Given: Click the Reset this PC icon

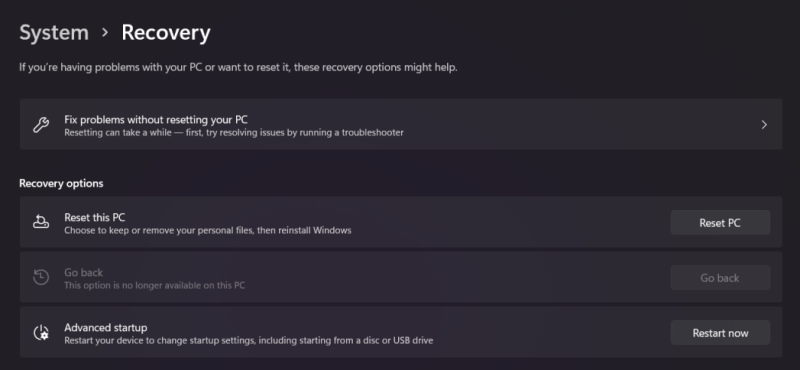Looking at the screenshot, I should point(41,222).
